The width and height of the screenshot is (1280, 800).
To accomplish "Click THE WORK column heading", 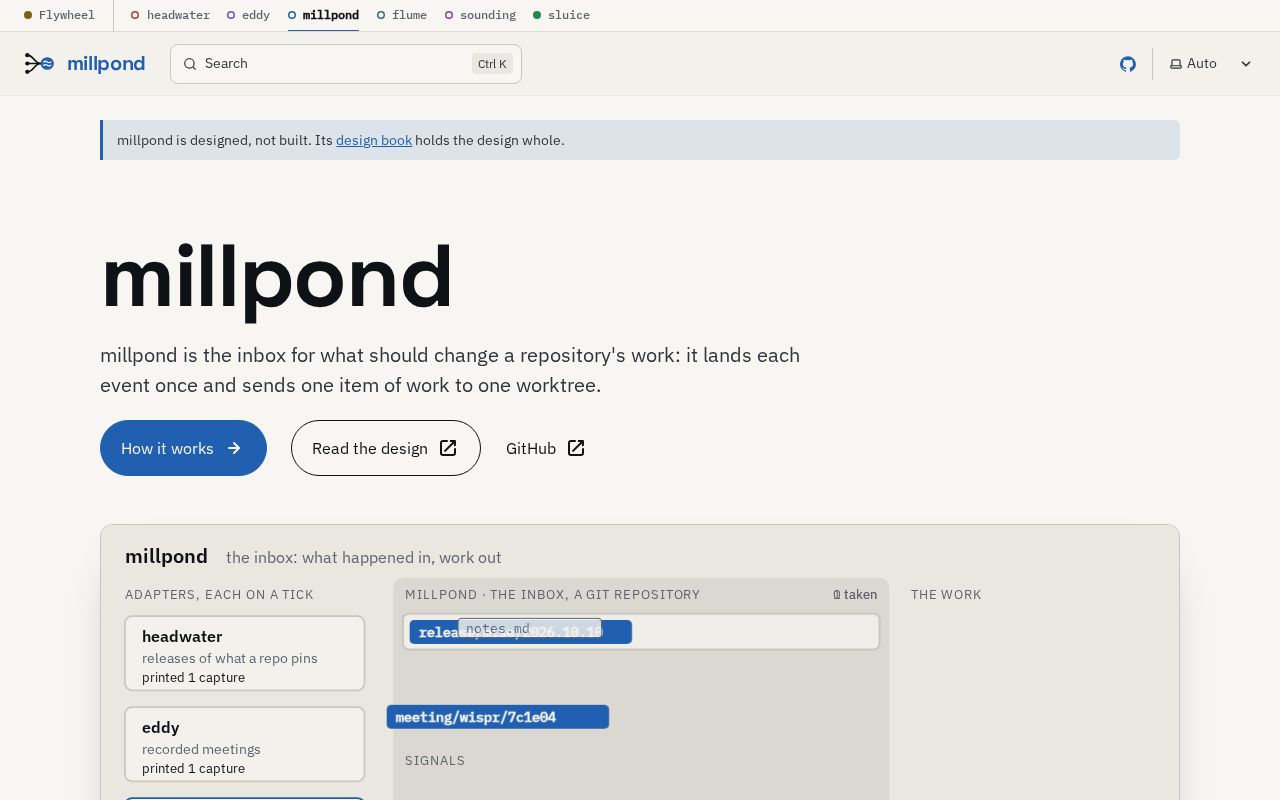I will click(x=946, y=594).
